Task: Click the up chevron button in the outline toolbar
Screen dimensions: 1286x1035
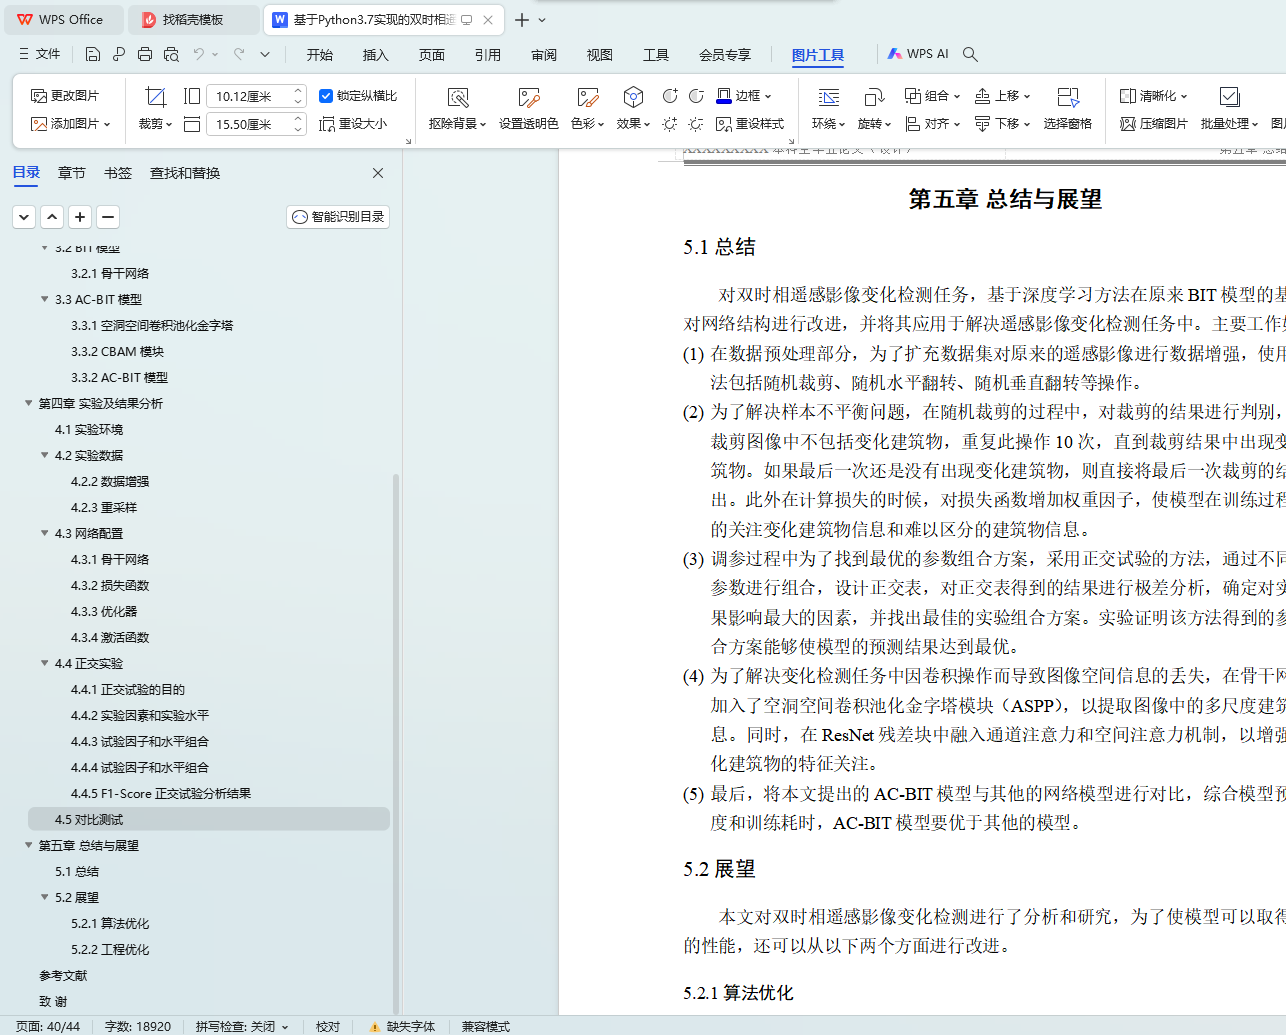Action: coord(52,217)
